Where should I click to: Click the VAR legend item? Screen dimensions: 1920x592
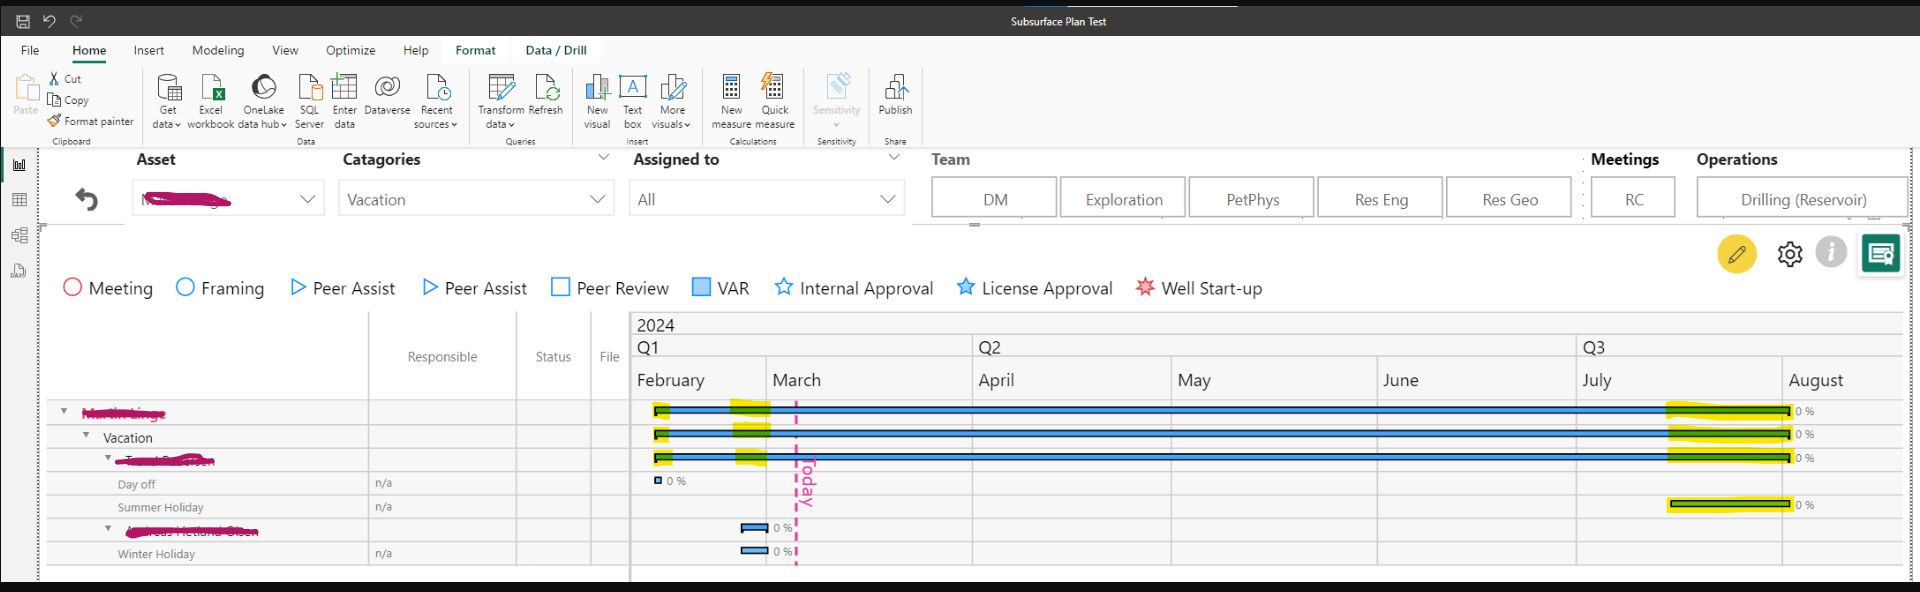[721, 288]
